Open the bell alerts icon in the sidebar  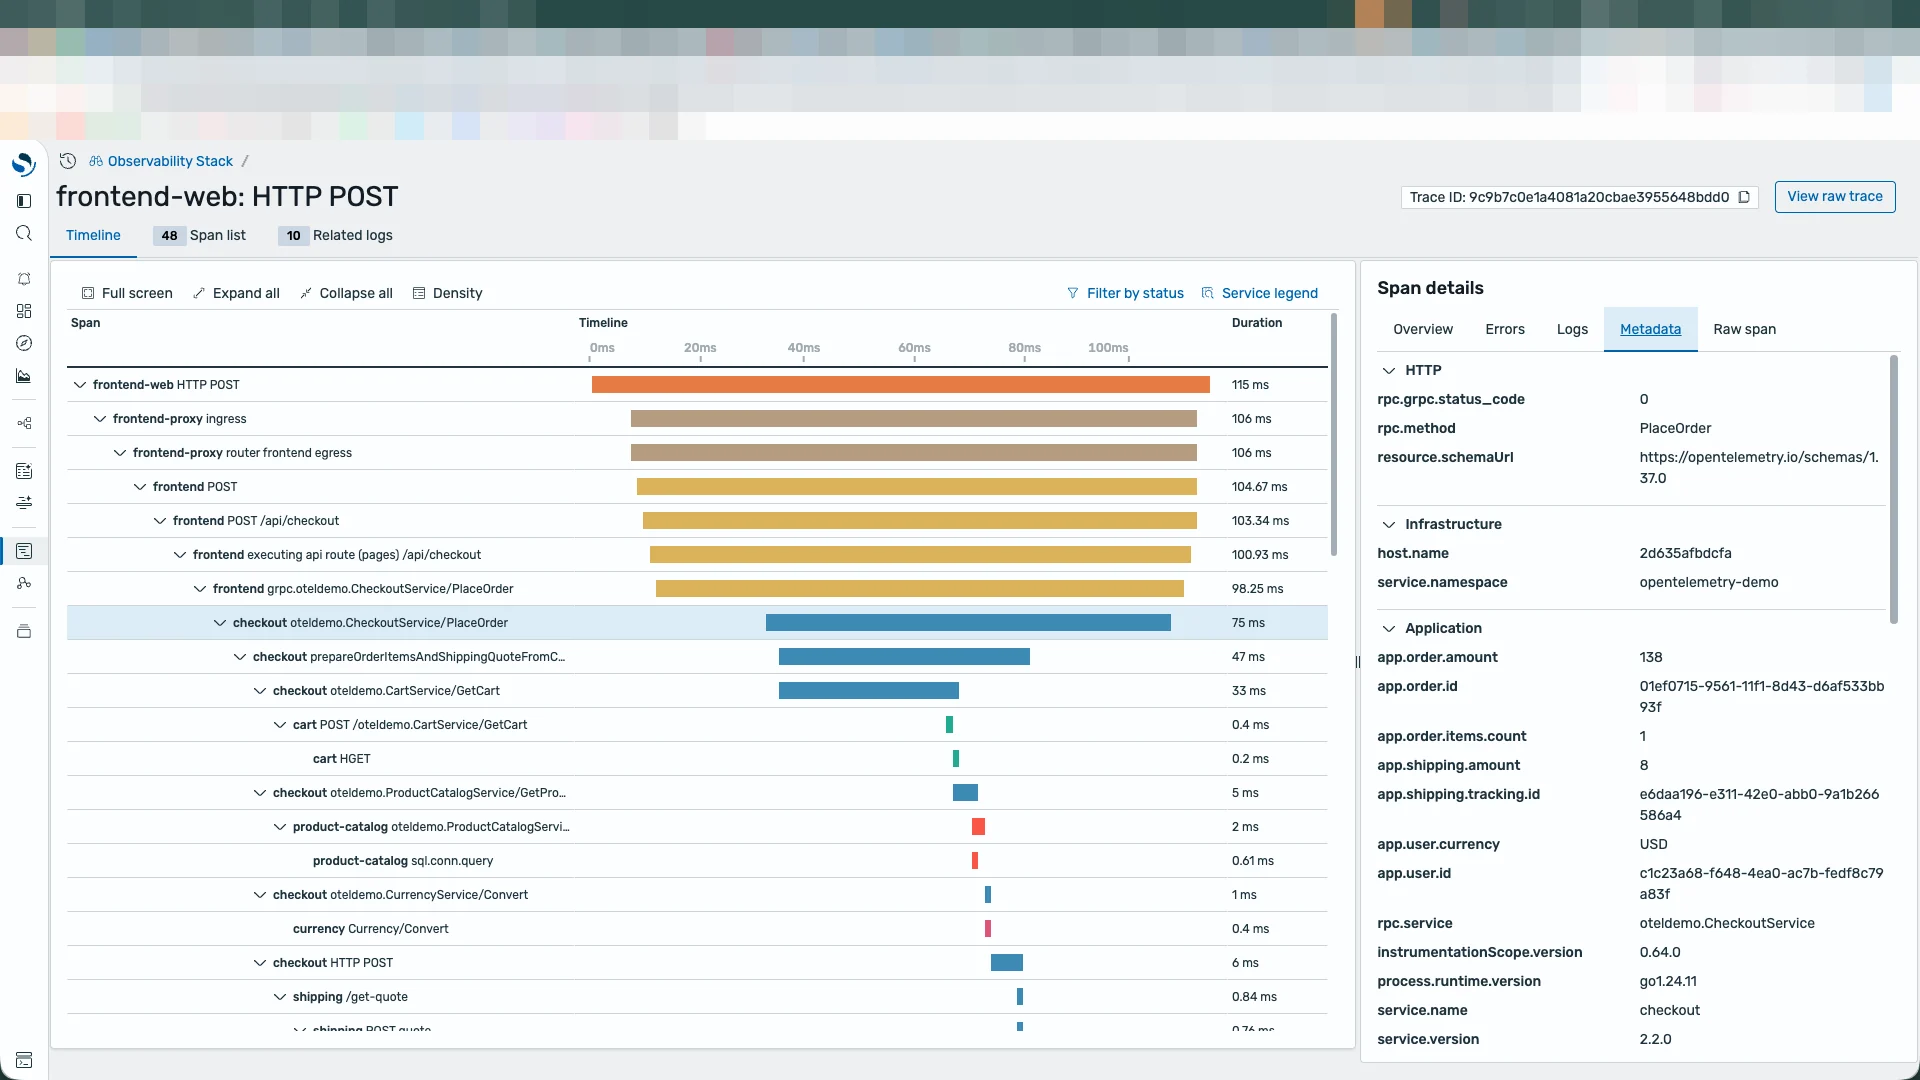click(x=24, y=279)
